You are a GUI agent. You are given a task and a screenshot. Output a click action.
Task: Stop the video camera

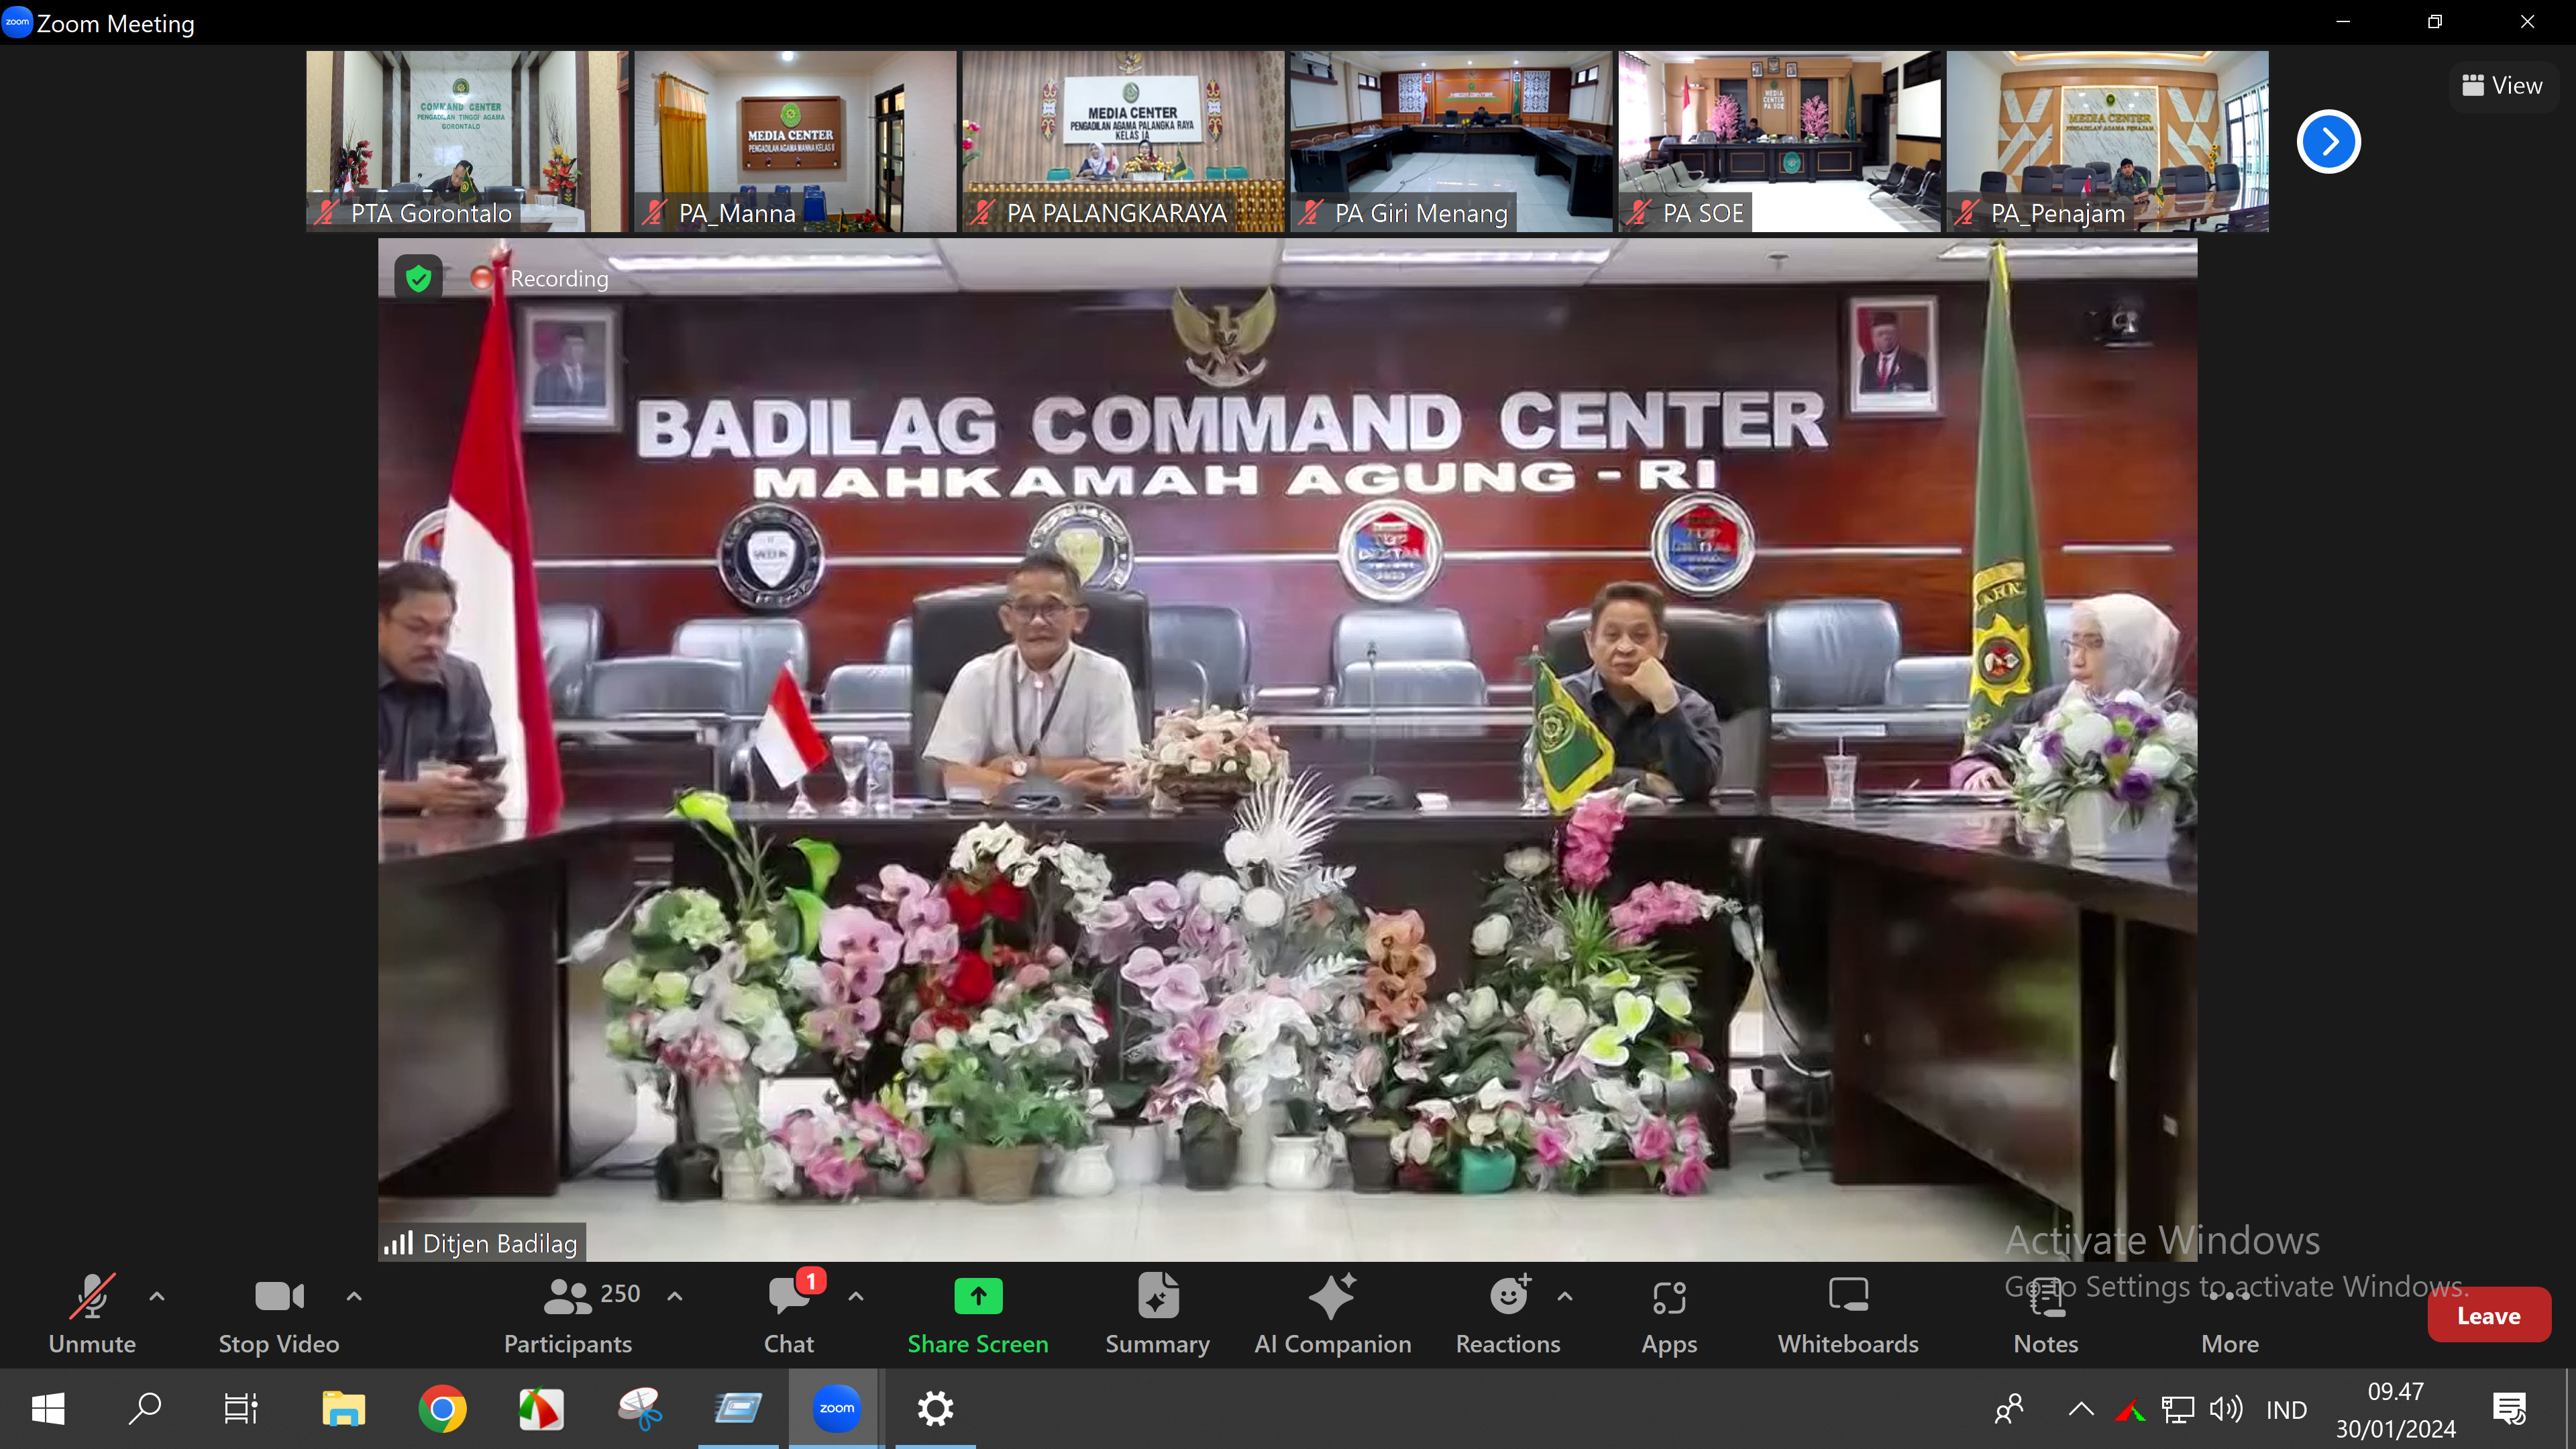(279, 1313)
